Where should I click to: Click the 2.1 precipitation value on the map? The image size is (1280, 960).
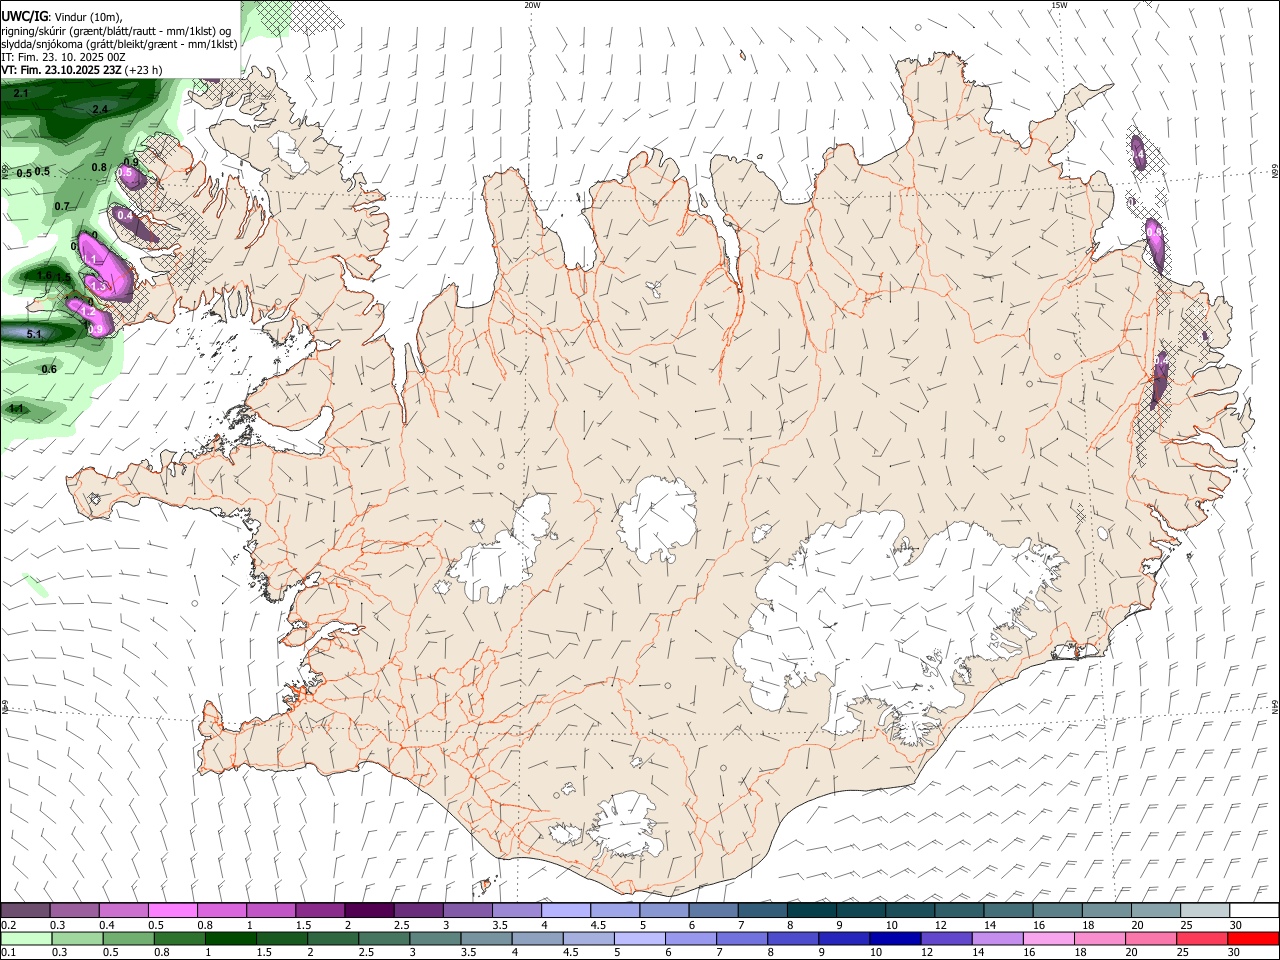[x=21, y=93]
